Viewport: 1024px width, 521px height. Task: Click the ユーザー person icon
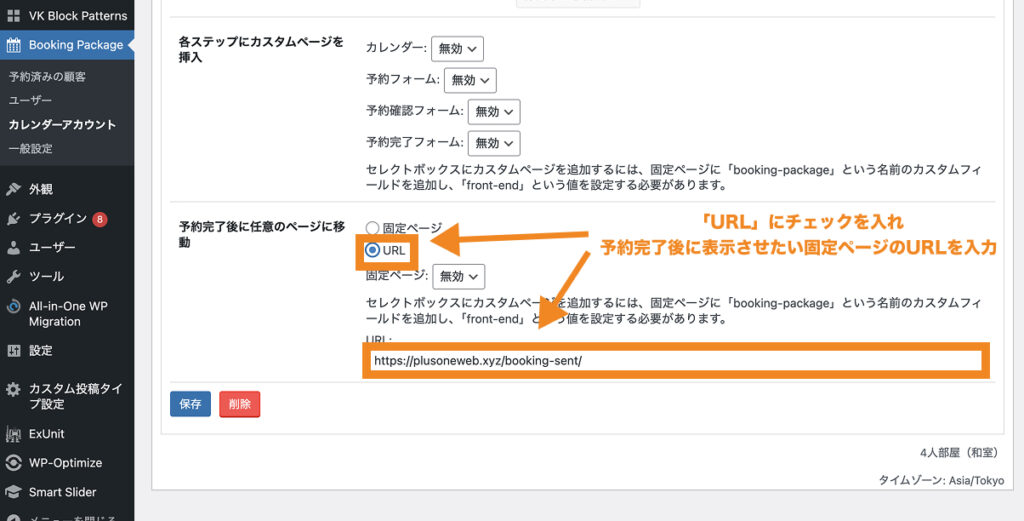point(14,247)
